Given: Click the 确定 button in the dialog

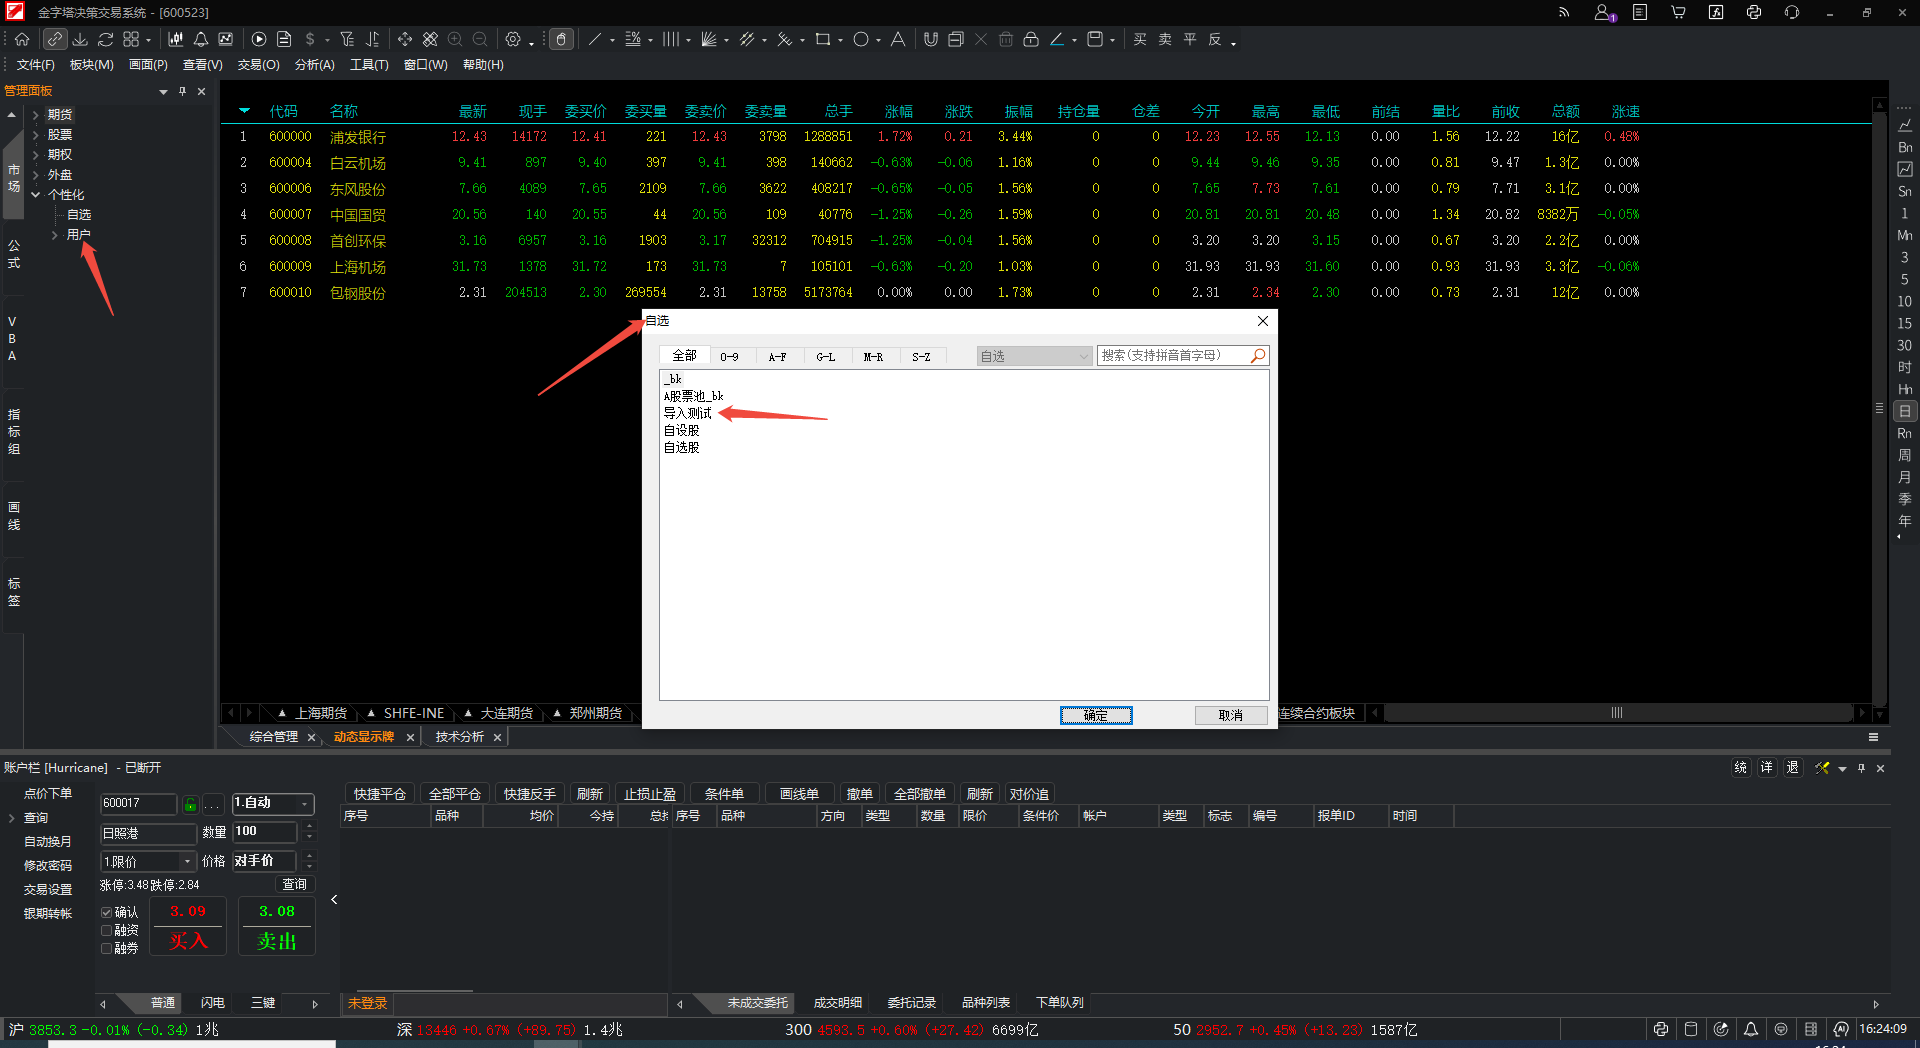Looking at the screenshot, I should click(1095, 715).
